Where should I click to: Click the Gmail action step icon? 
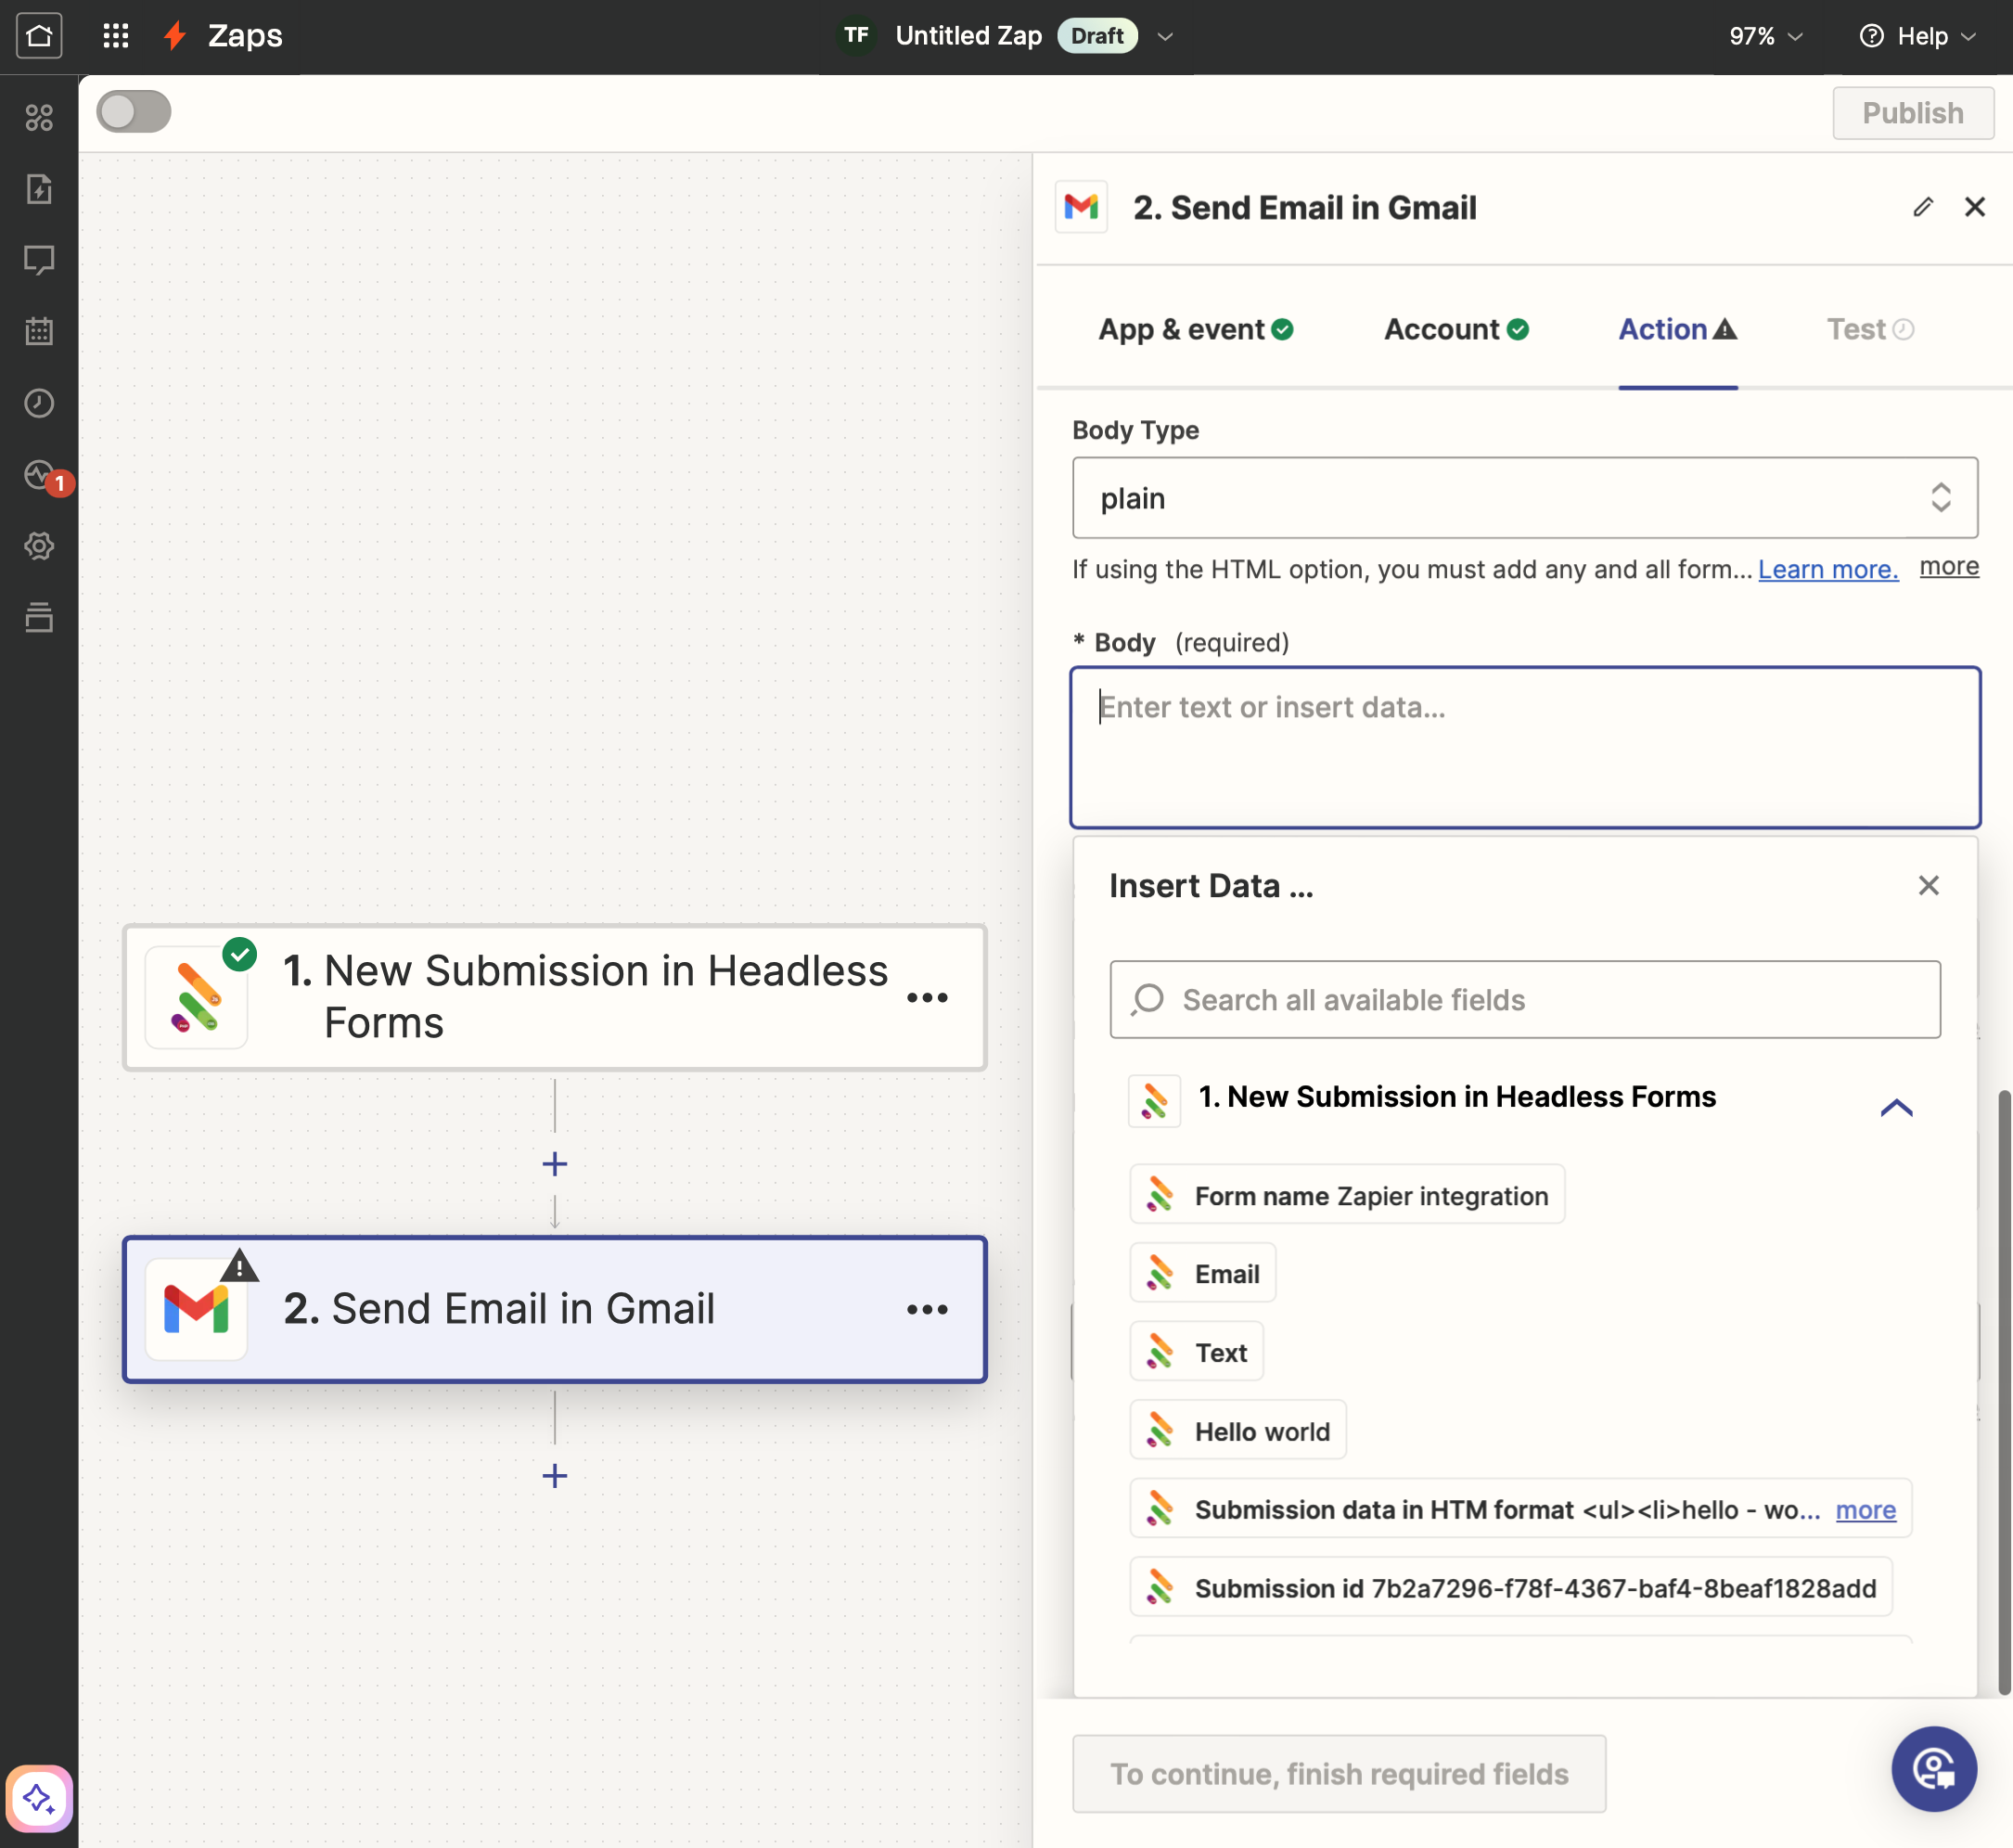[x=199, y=1308]
